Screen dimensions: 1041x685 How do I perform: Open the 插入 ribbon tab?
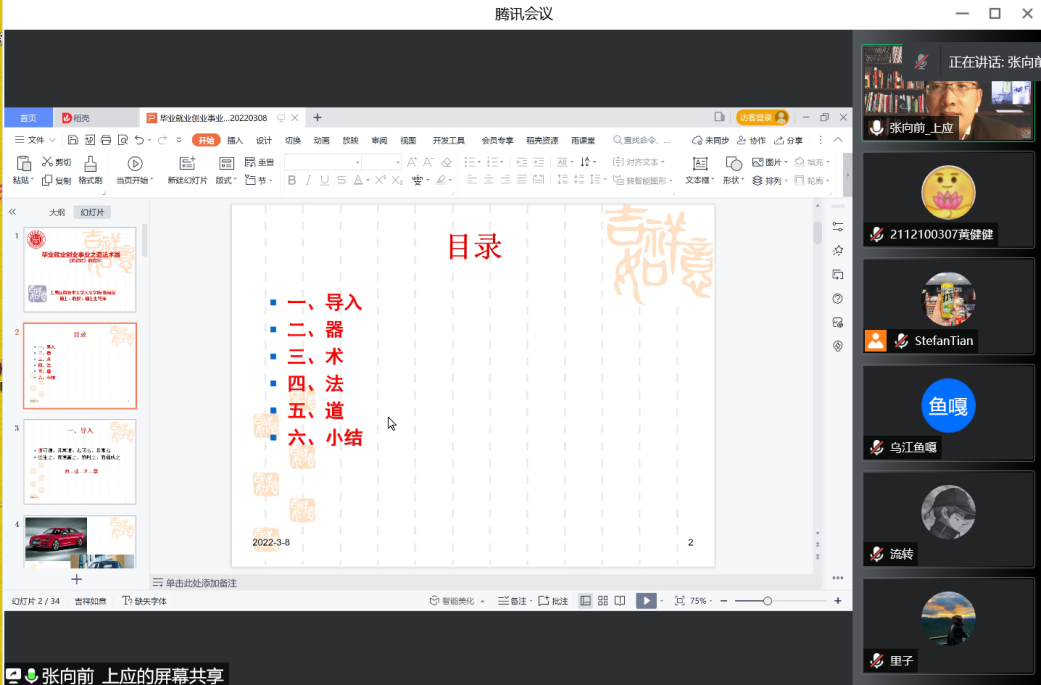[x=235, y=140]
